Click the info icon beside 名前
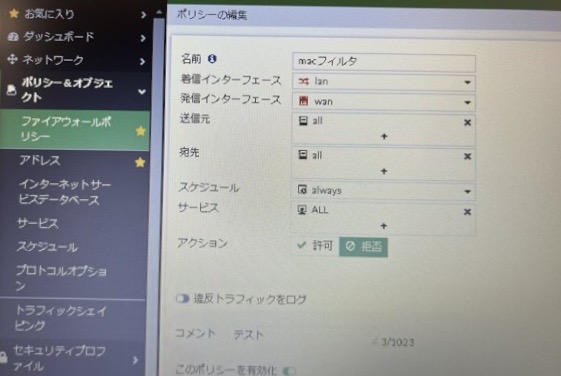The width and height of the screenshot is (561, 376). pyautogui.click(x=212, y=59)
